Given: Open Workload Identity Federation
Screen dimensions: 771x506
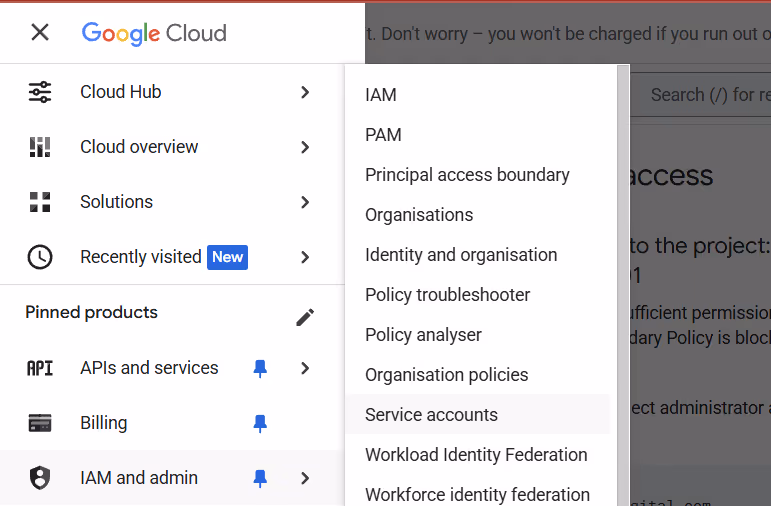Looking at the screenshot, I should (476, 455).
